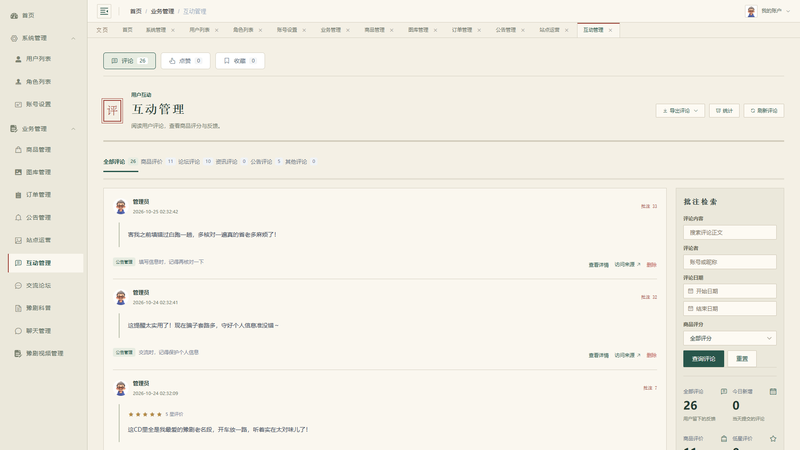The width and height of the screenshot is (800, 450).
Task: Click the 公告管理 tag on first comment
Action: tap(124, 262)
